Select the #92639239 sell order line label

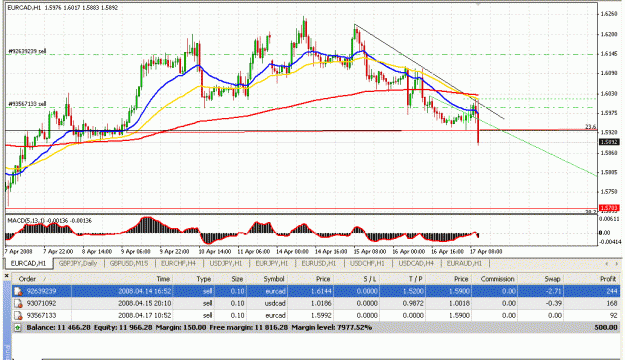coord(28,51)
